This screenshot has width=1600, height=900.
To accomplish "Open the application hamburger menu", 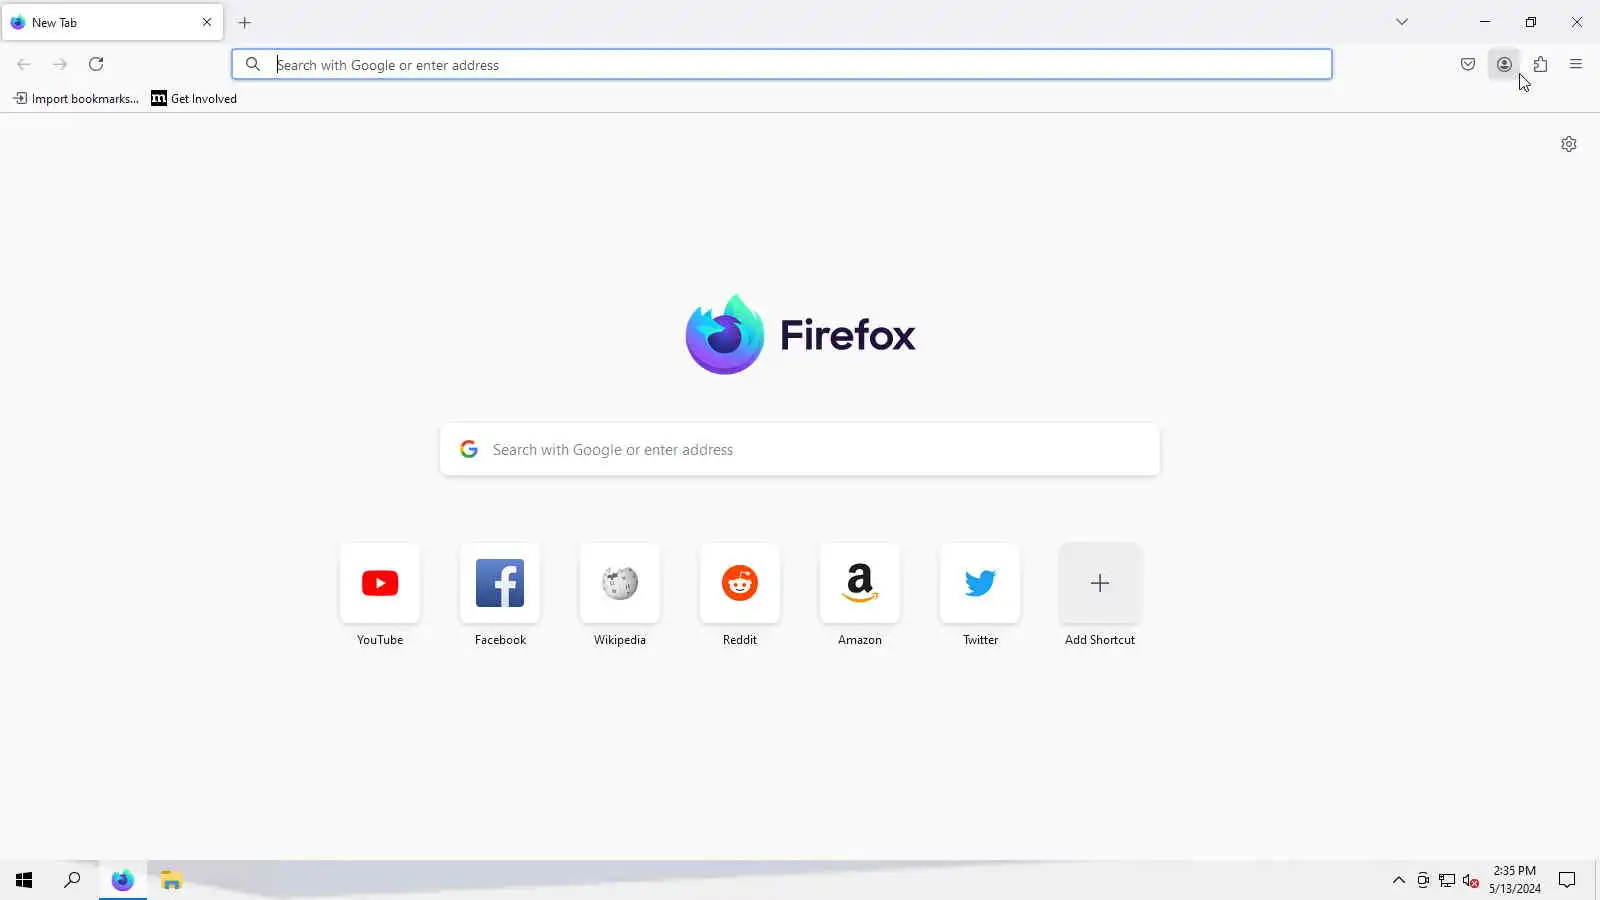I will click(1576, 64).
